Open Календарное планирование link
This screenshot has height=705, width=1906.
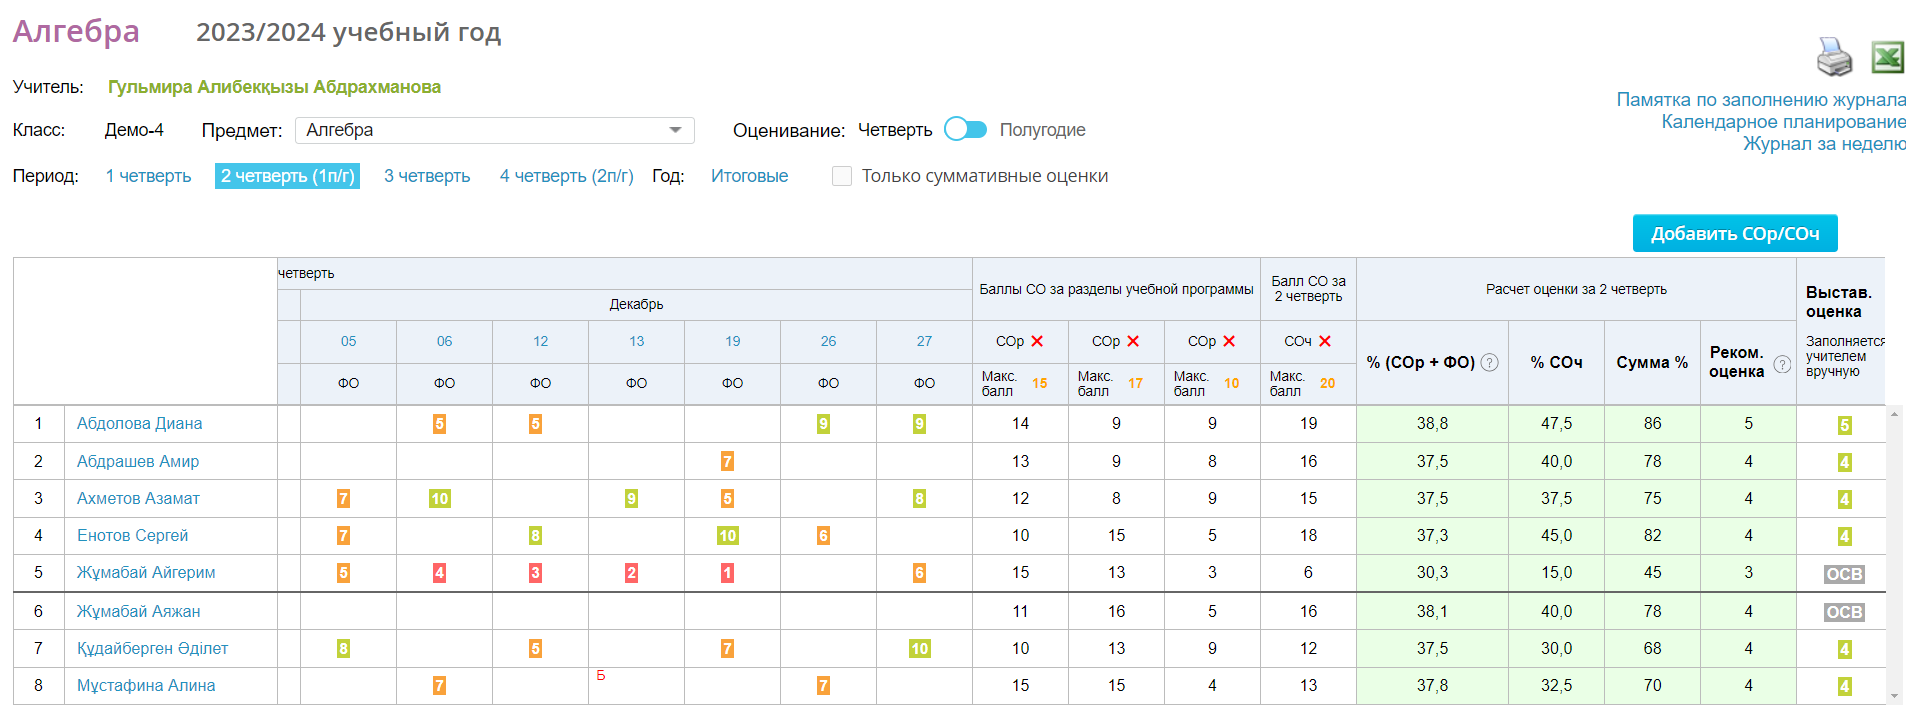tap(1783, 122)
